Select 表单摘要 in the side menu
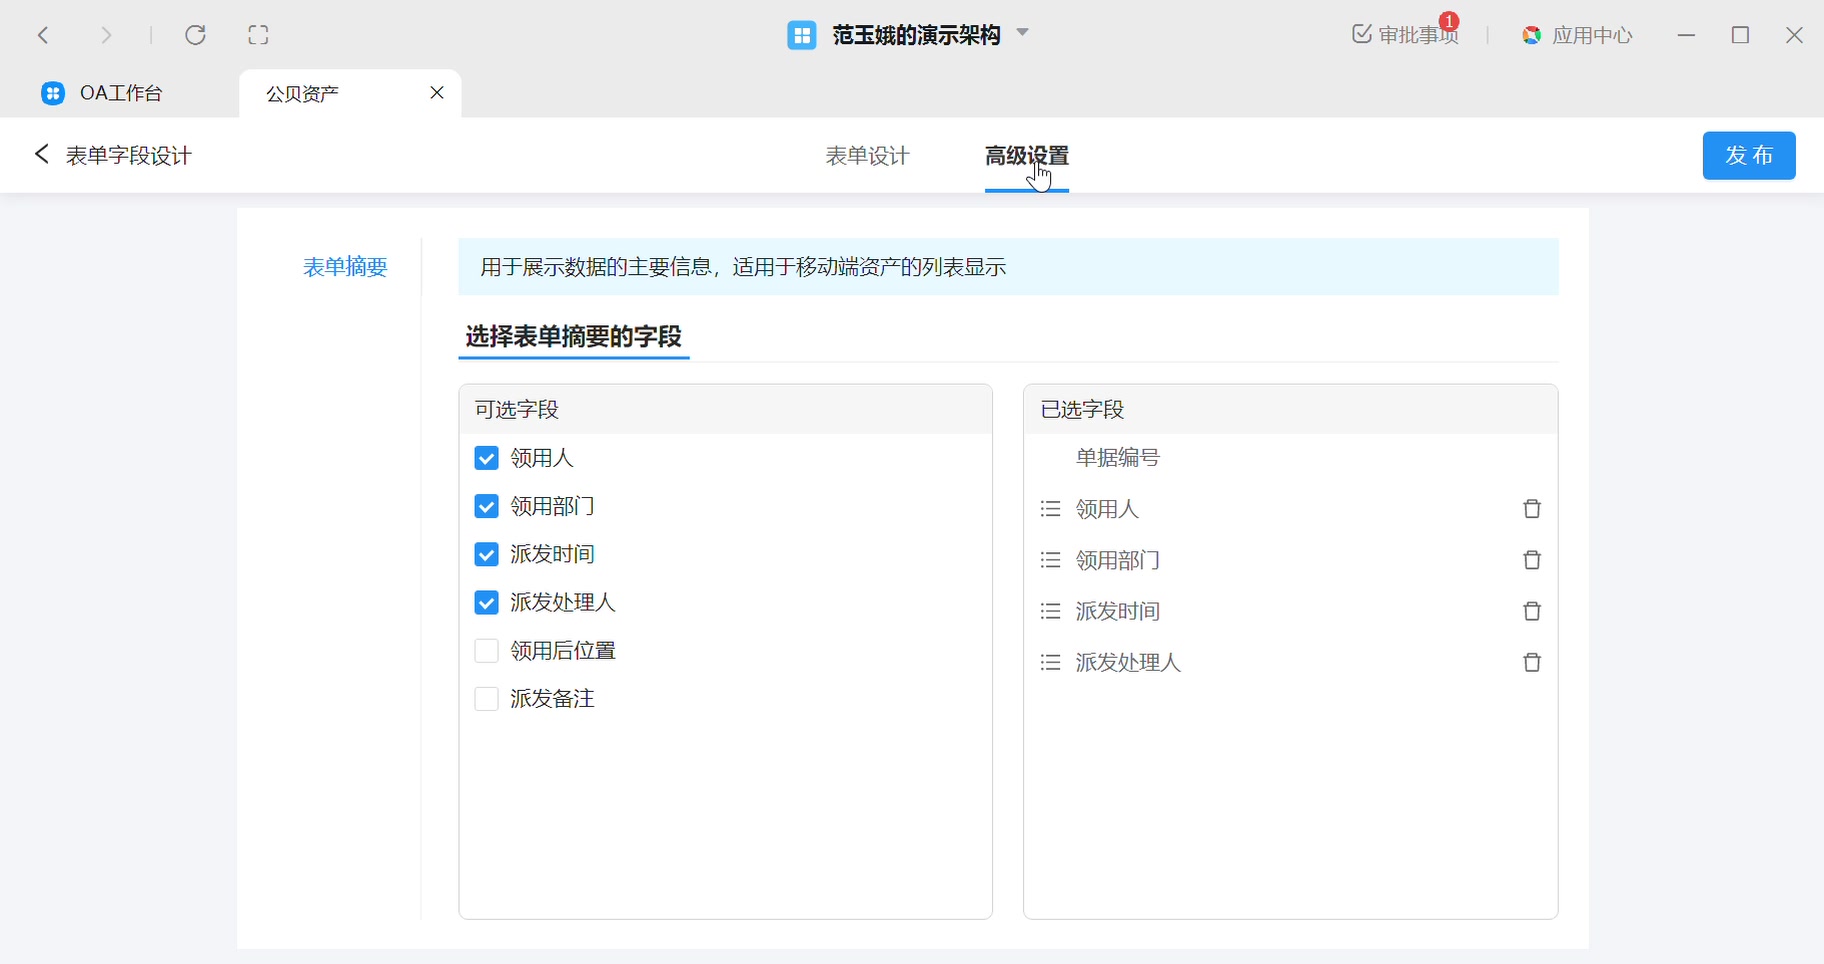This screenshot has height=964, width=1824. [x=345, y=267]
